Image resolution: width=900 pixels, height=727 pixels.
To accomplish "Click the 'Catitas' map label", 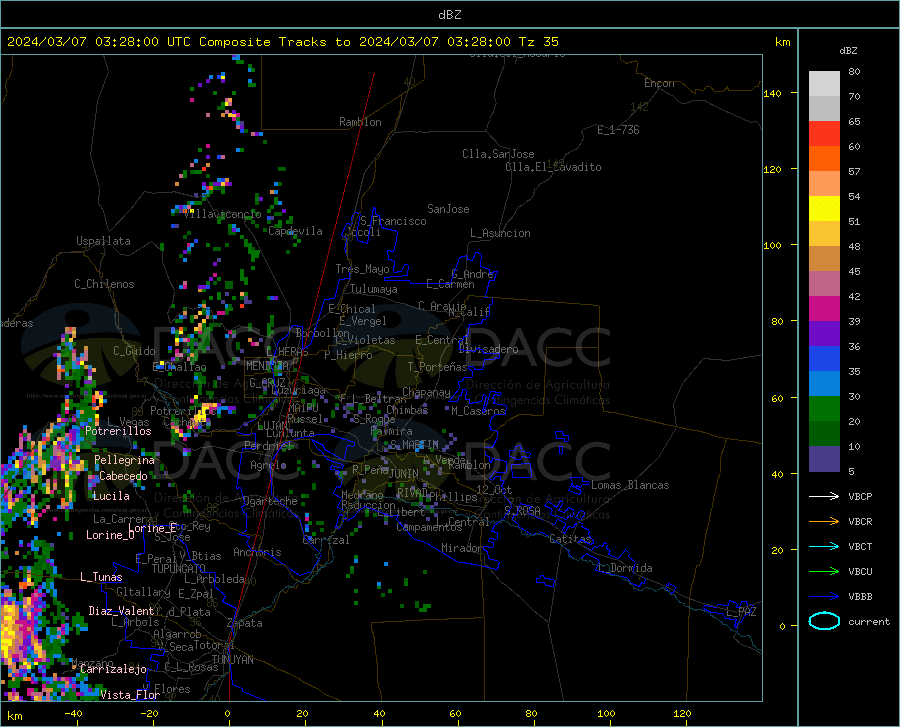I will tap(570, 539).
